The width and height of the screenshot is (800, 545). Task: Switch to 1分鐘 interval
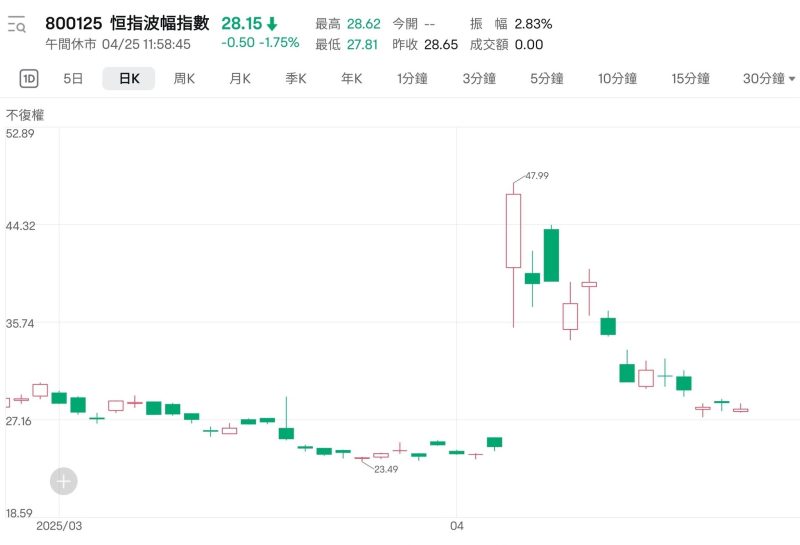click(413, 79)
